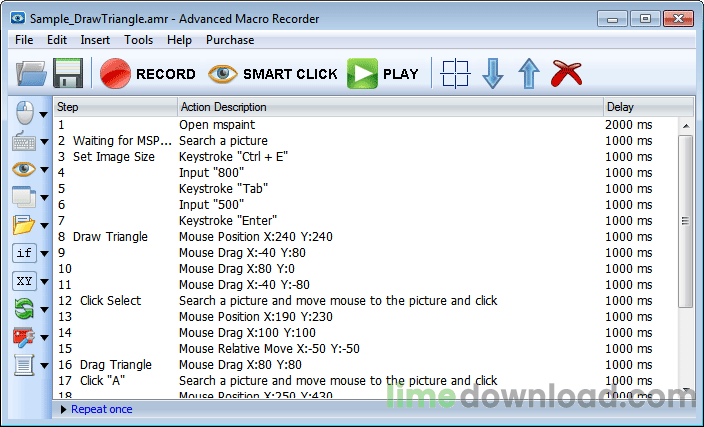This screenshot has height=427, width=704.
Task: Click the blue crosshair grid toolbar icon
Action: (455, 73)
